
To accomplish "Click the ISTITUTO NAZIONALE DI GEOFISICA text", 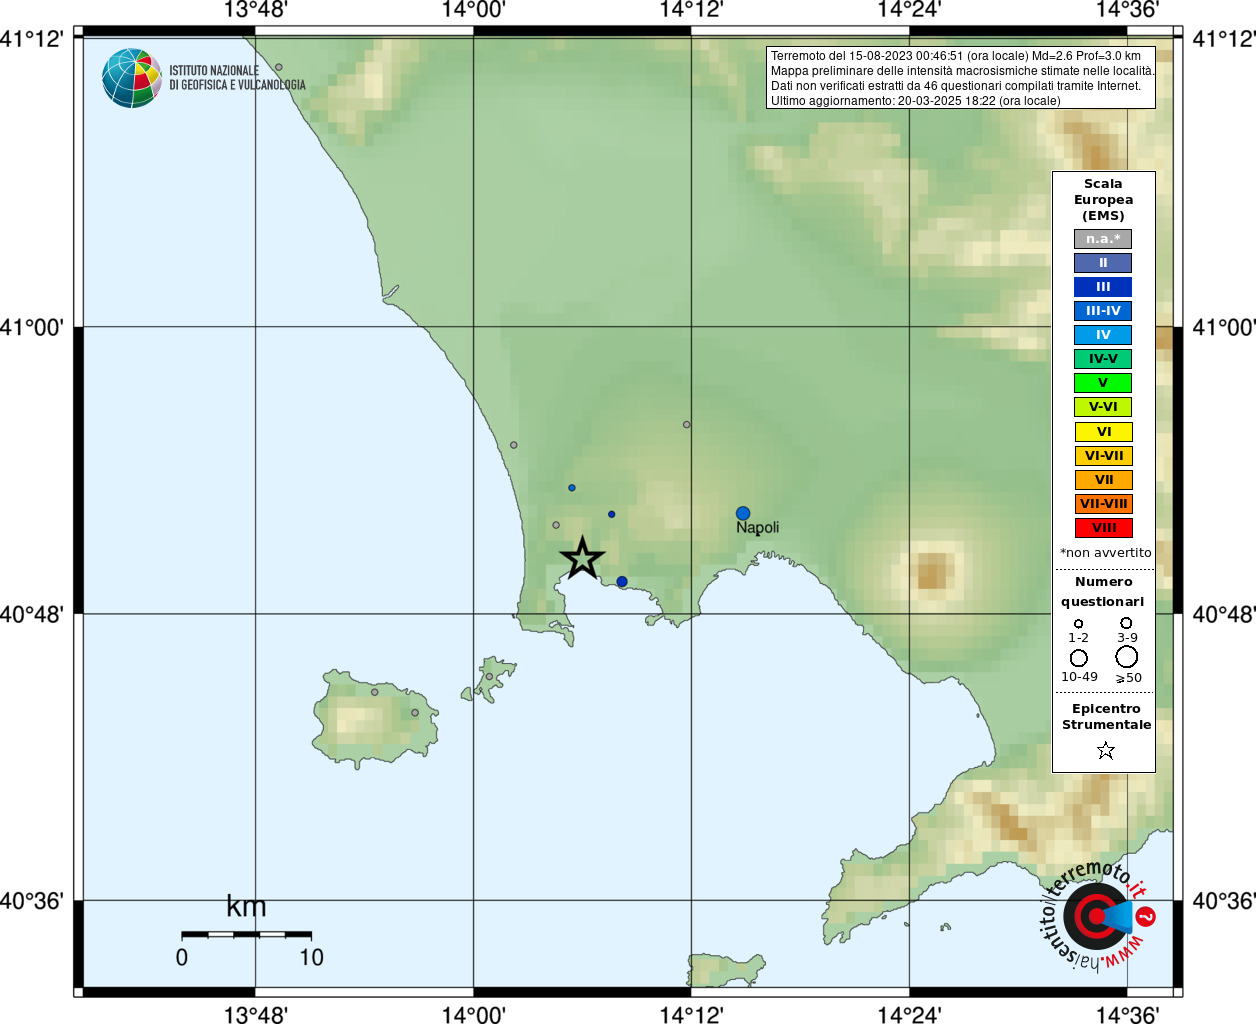I will 237,78.
